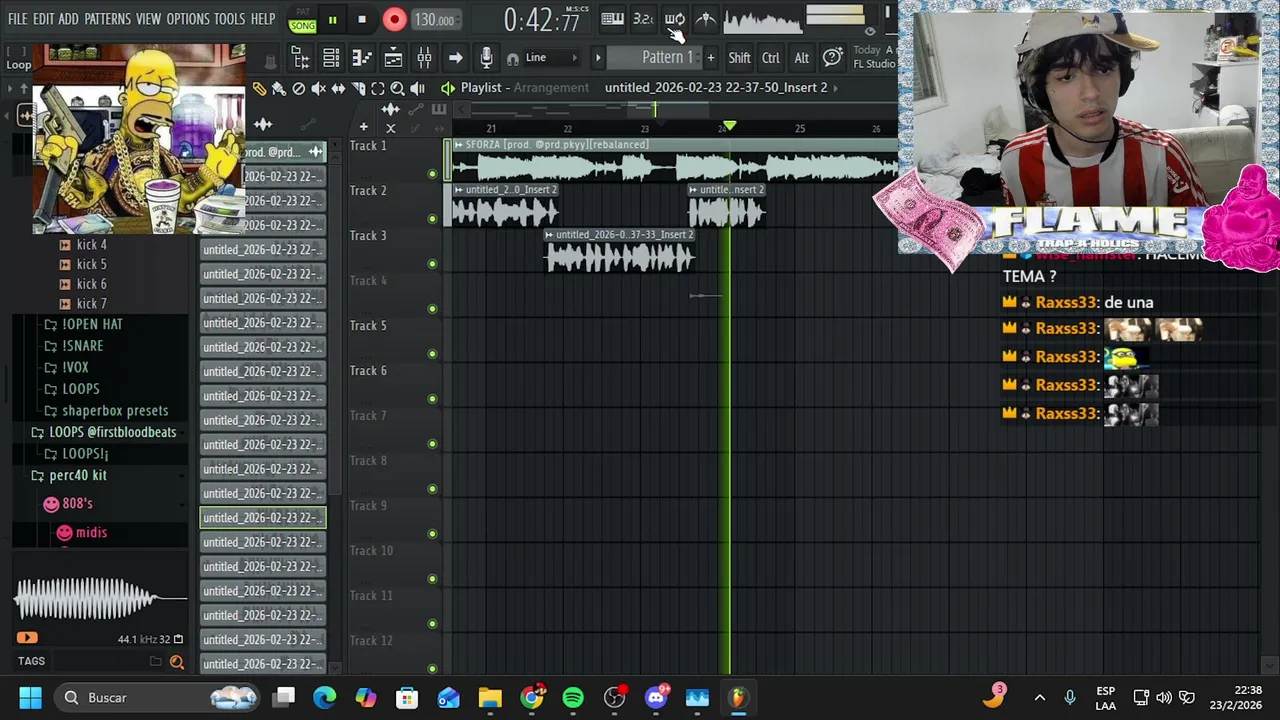Image resolution: width=1280 pixels, height=720 pixels.
Task: Open the ADD menu
Action: click(x=68, y=19)
